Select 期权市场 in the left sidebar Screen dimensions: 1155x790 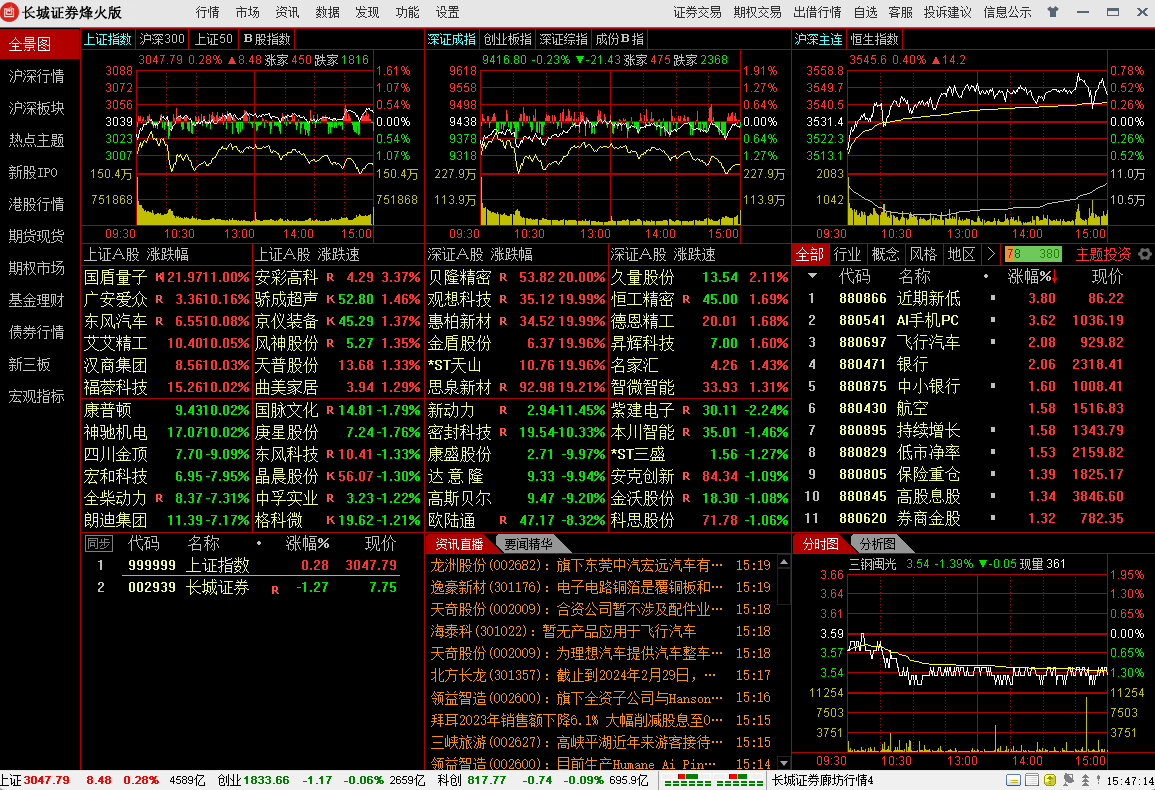click(x=37, y=268)
